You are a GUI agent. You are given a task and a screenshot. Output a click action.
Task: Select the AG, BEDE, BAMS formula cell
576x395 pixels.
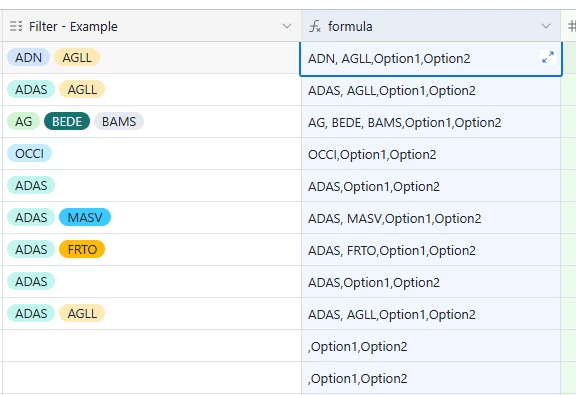click(431, 122)
